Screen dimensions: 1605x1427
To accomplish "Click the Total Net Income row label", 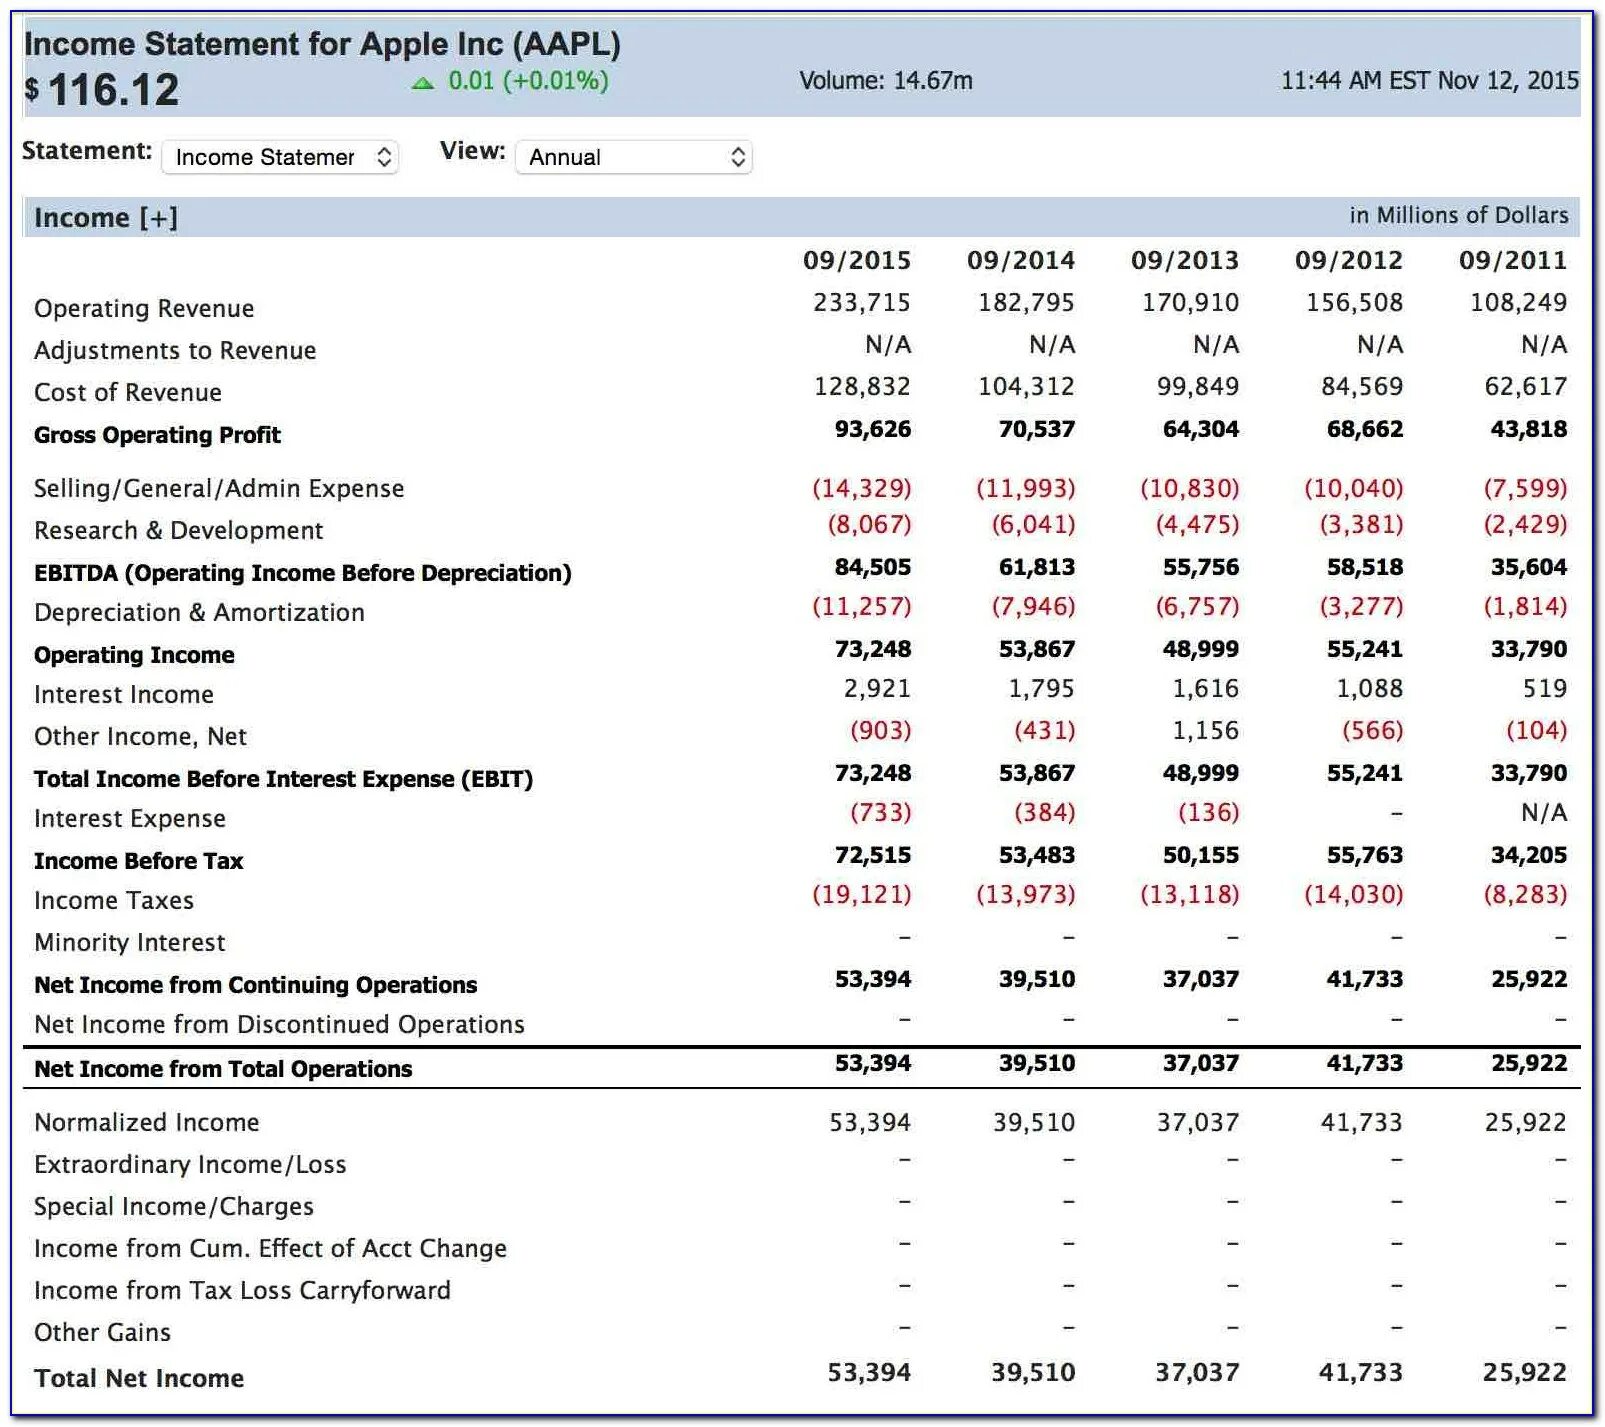I will 139,1378.
